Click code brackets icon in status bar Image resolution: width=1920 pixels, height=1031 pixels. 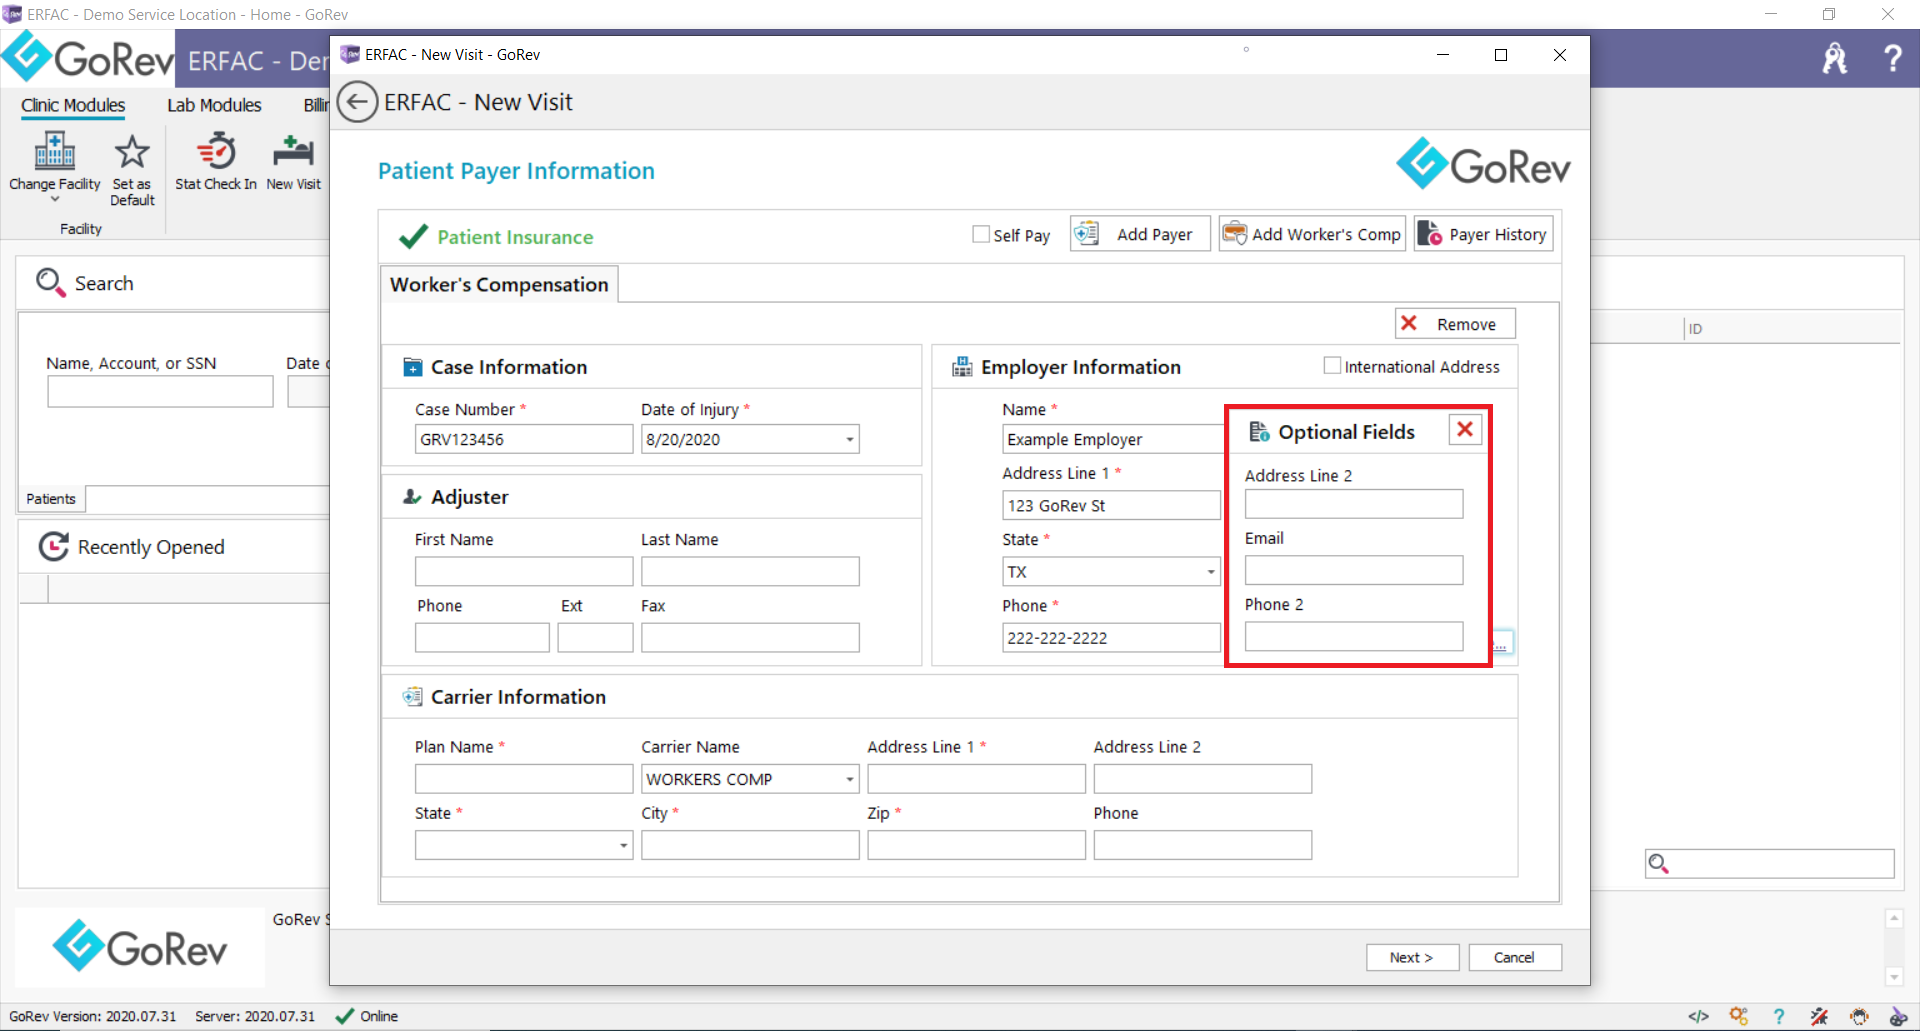point(1698,1016)
